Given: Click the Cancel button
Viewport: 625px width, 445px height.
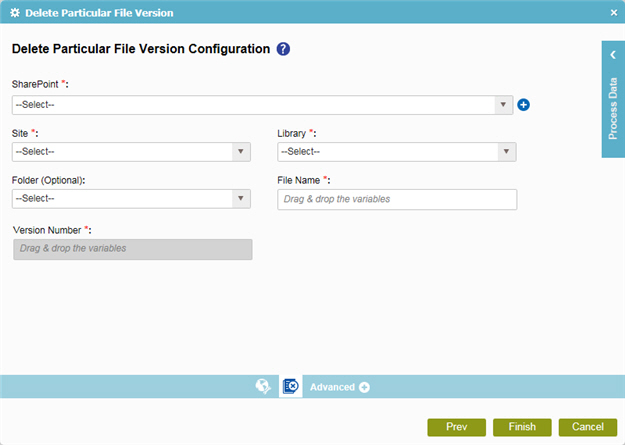Looking at the screenshot, I should 588,427.
